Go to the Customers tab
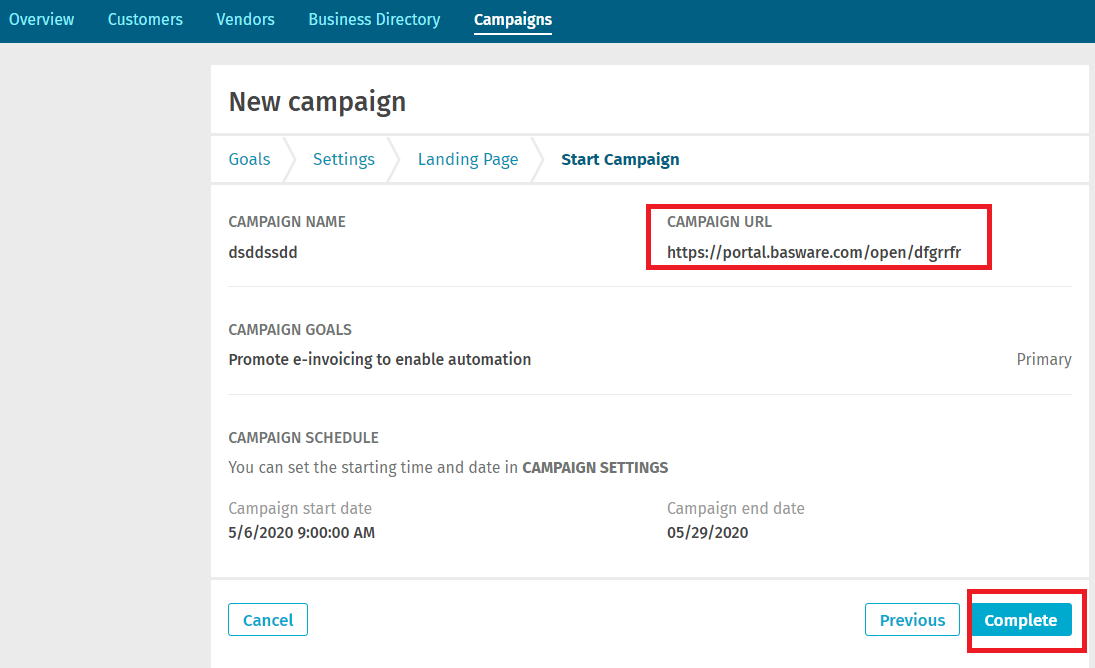1095x668 pixels. pyautogui.click(x=145, y=20)
